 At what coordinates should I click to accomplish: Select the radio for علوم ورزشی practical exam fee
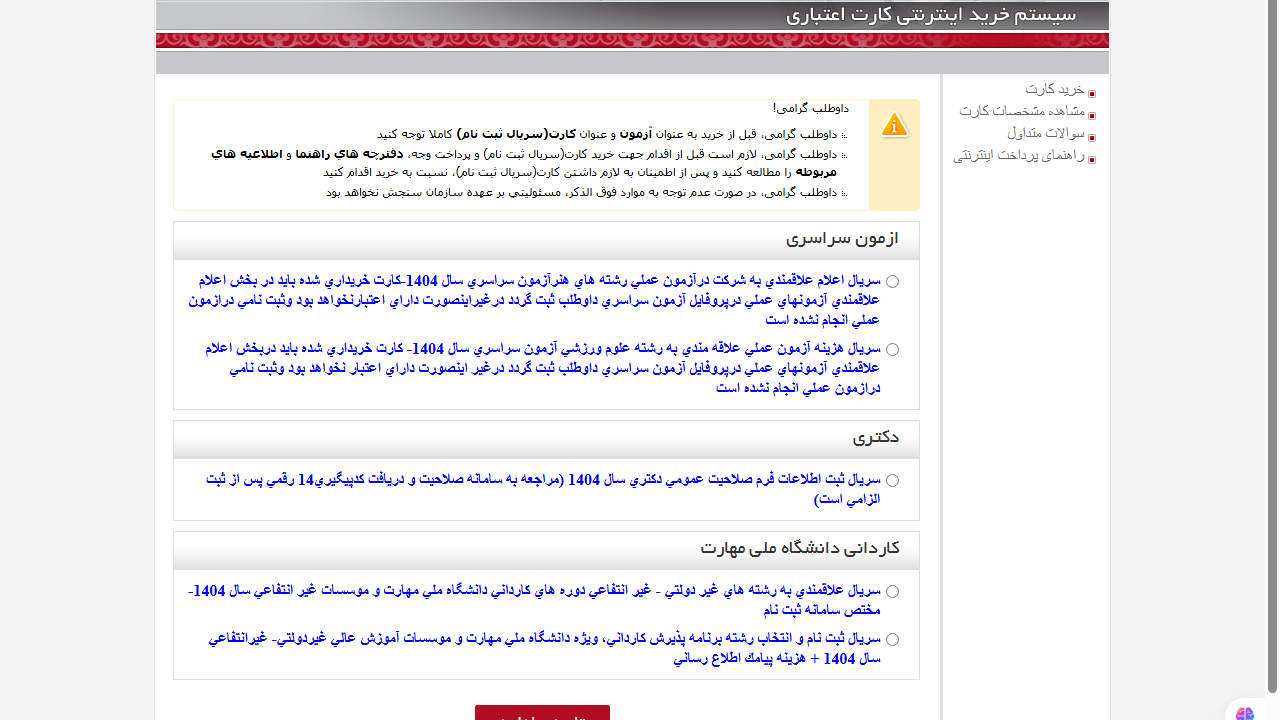(892, 350)
